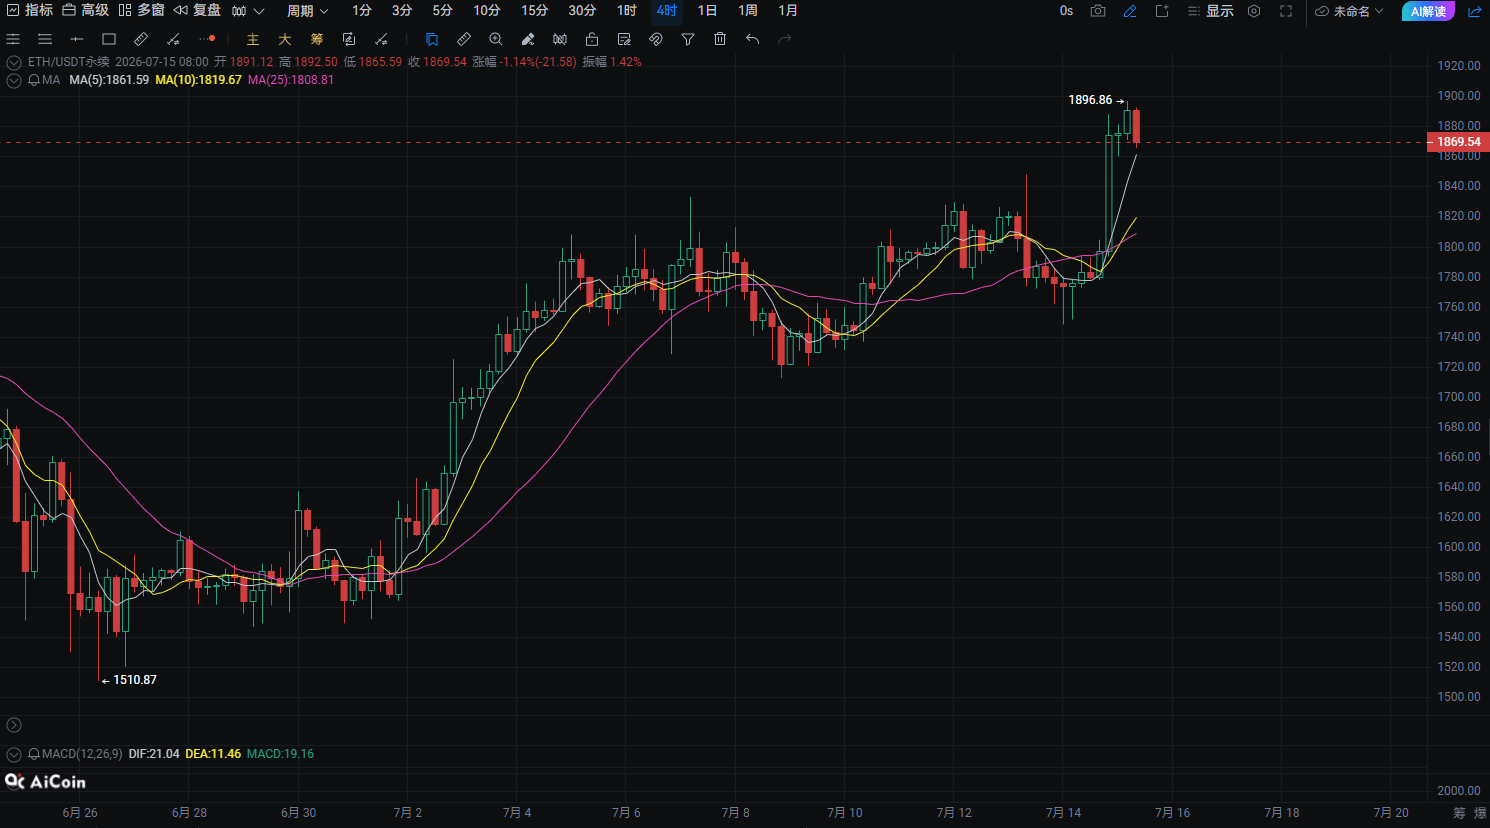Image resolution: width=1490 pixels, height=828 pixels.
Task: Switch to the 10分 timeframe
Action: tap(487, 11)
